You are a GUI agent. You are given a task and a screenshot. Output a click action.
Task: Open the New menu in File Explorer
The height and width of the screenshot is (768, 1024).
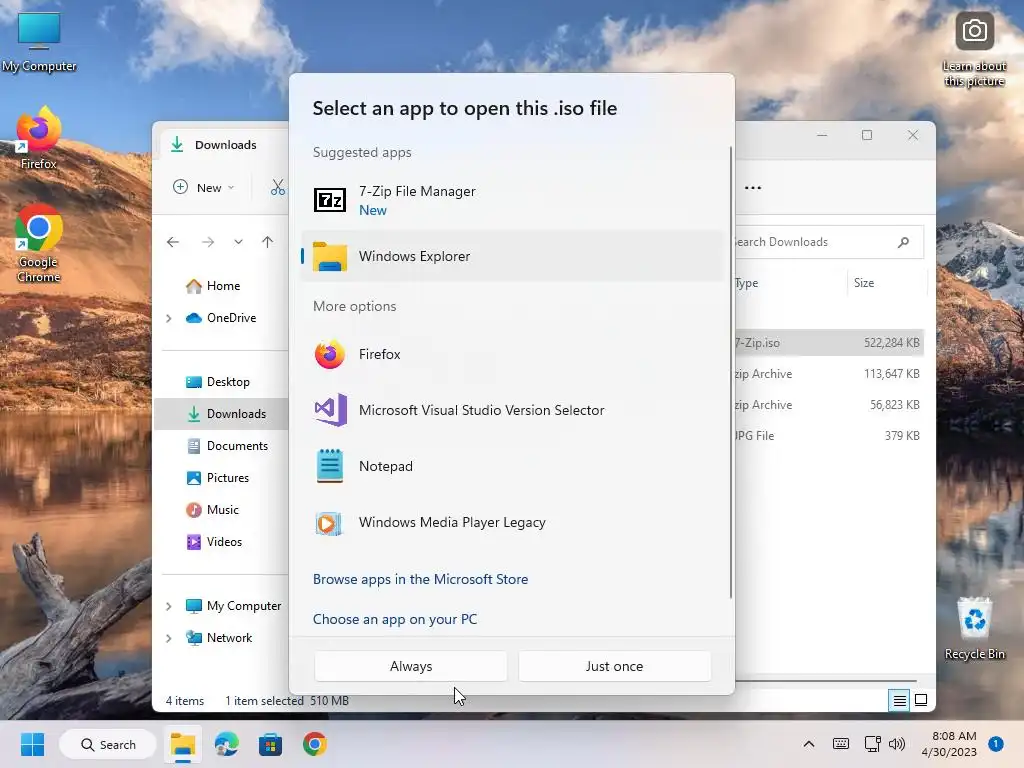(203, 187)
